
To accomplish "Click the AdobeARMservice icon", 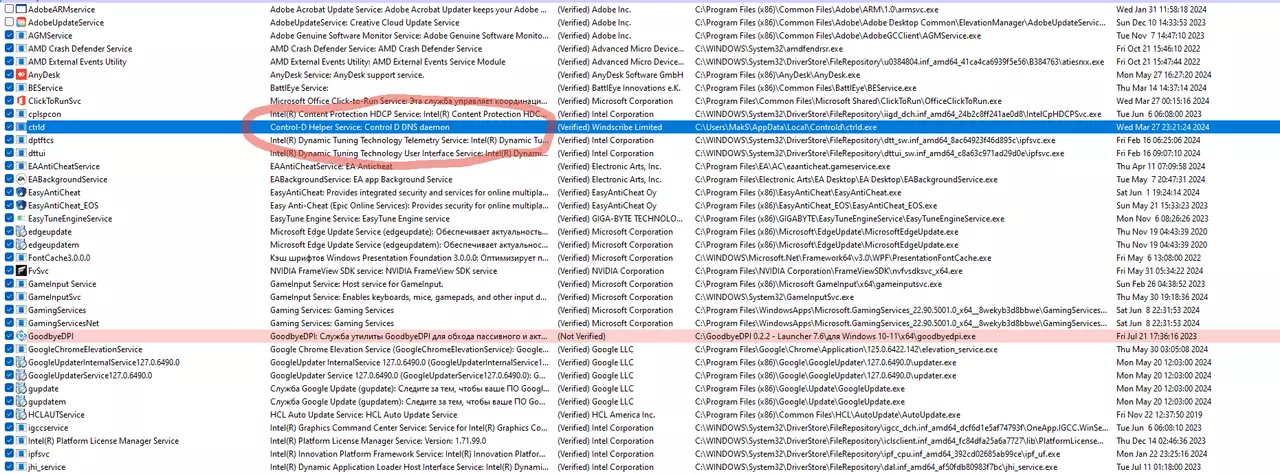I will tap(21, 9).
